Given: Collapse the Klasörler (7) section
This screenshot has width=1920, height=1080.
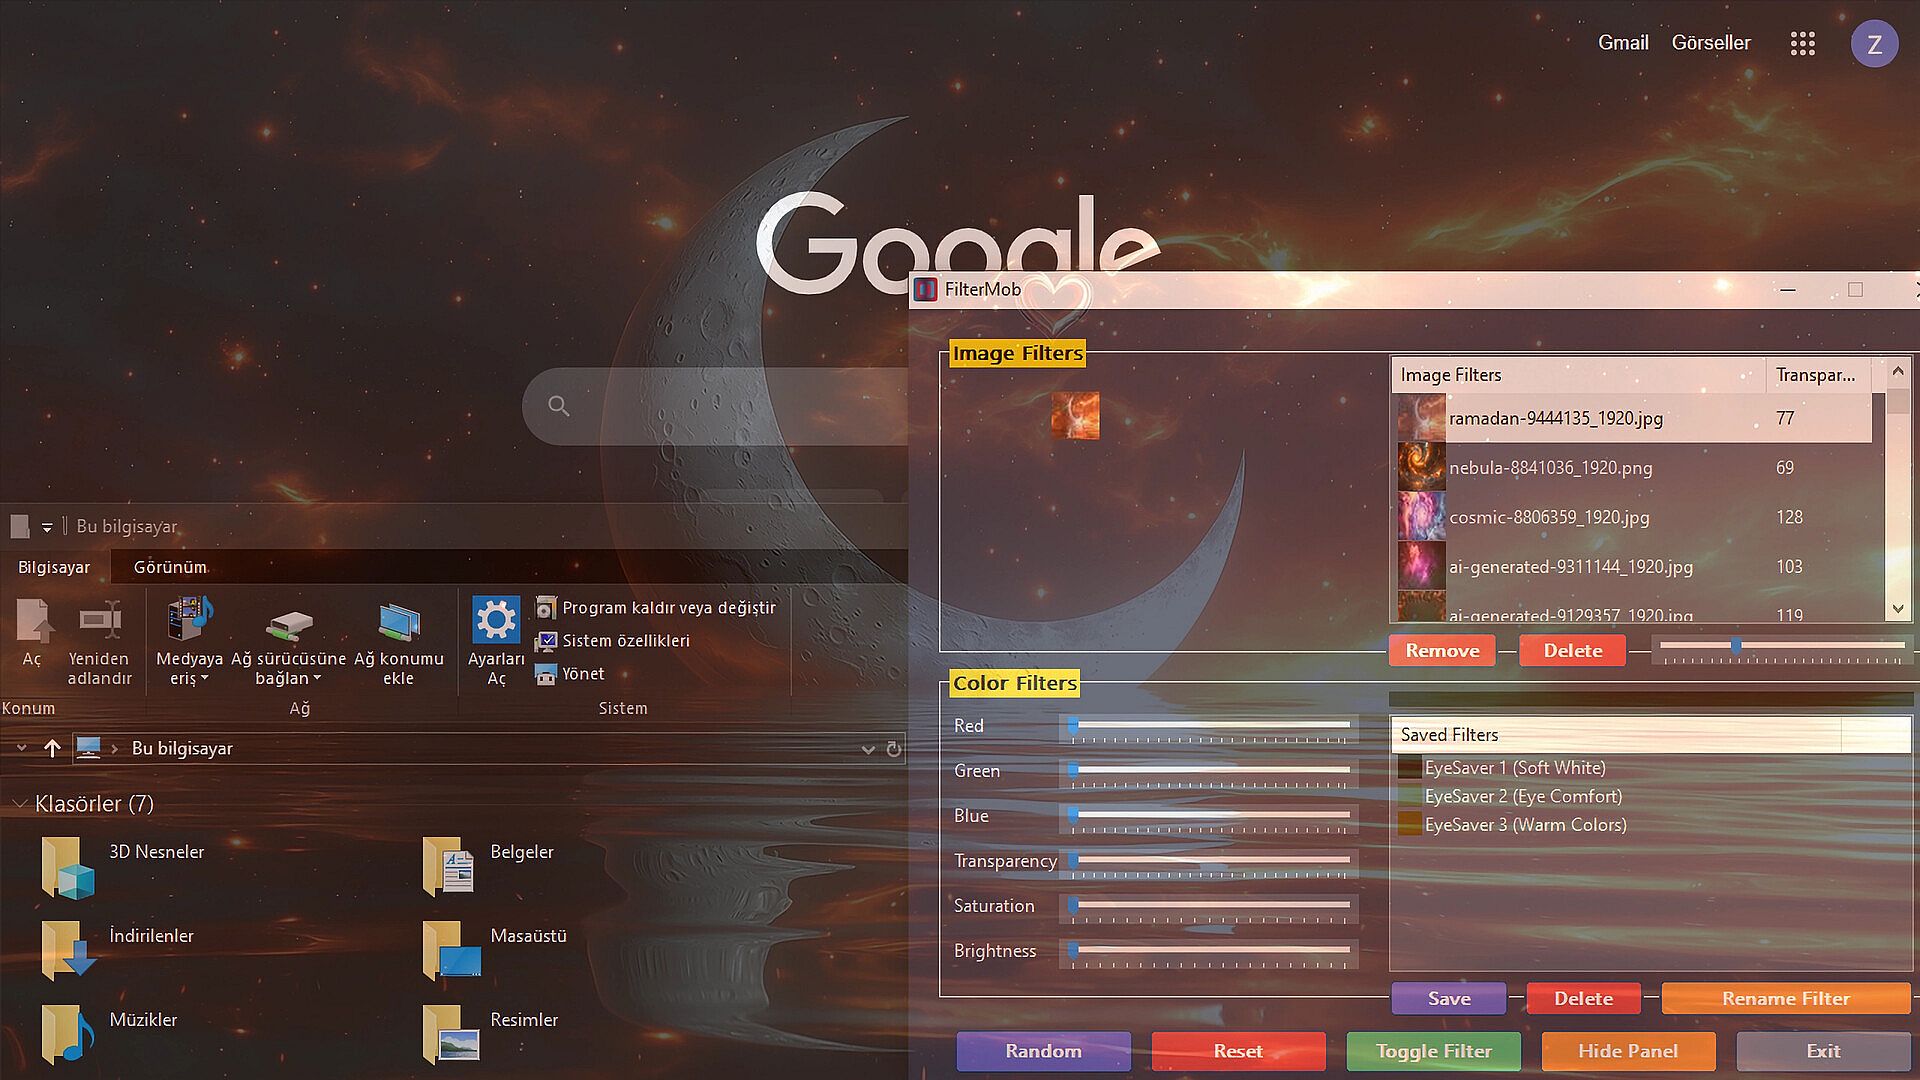Looking at the screenshot, I should point(19,804).
